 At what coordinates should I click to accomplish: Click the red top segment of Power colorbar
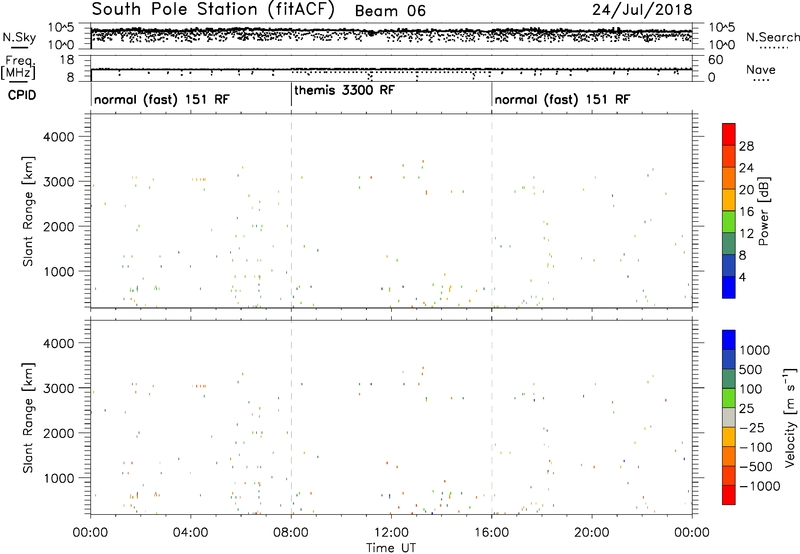point(729,134)
